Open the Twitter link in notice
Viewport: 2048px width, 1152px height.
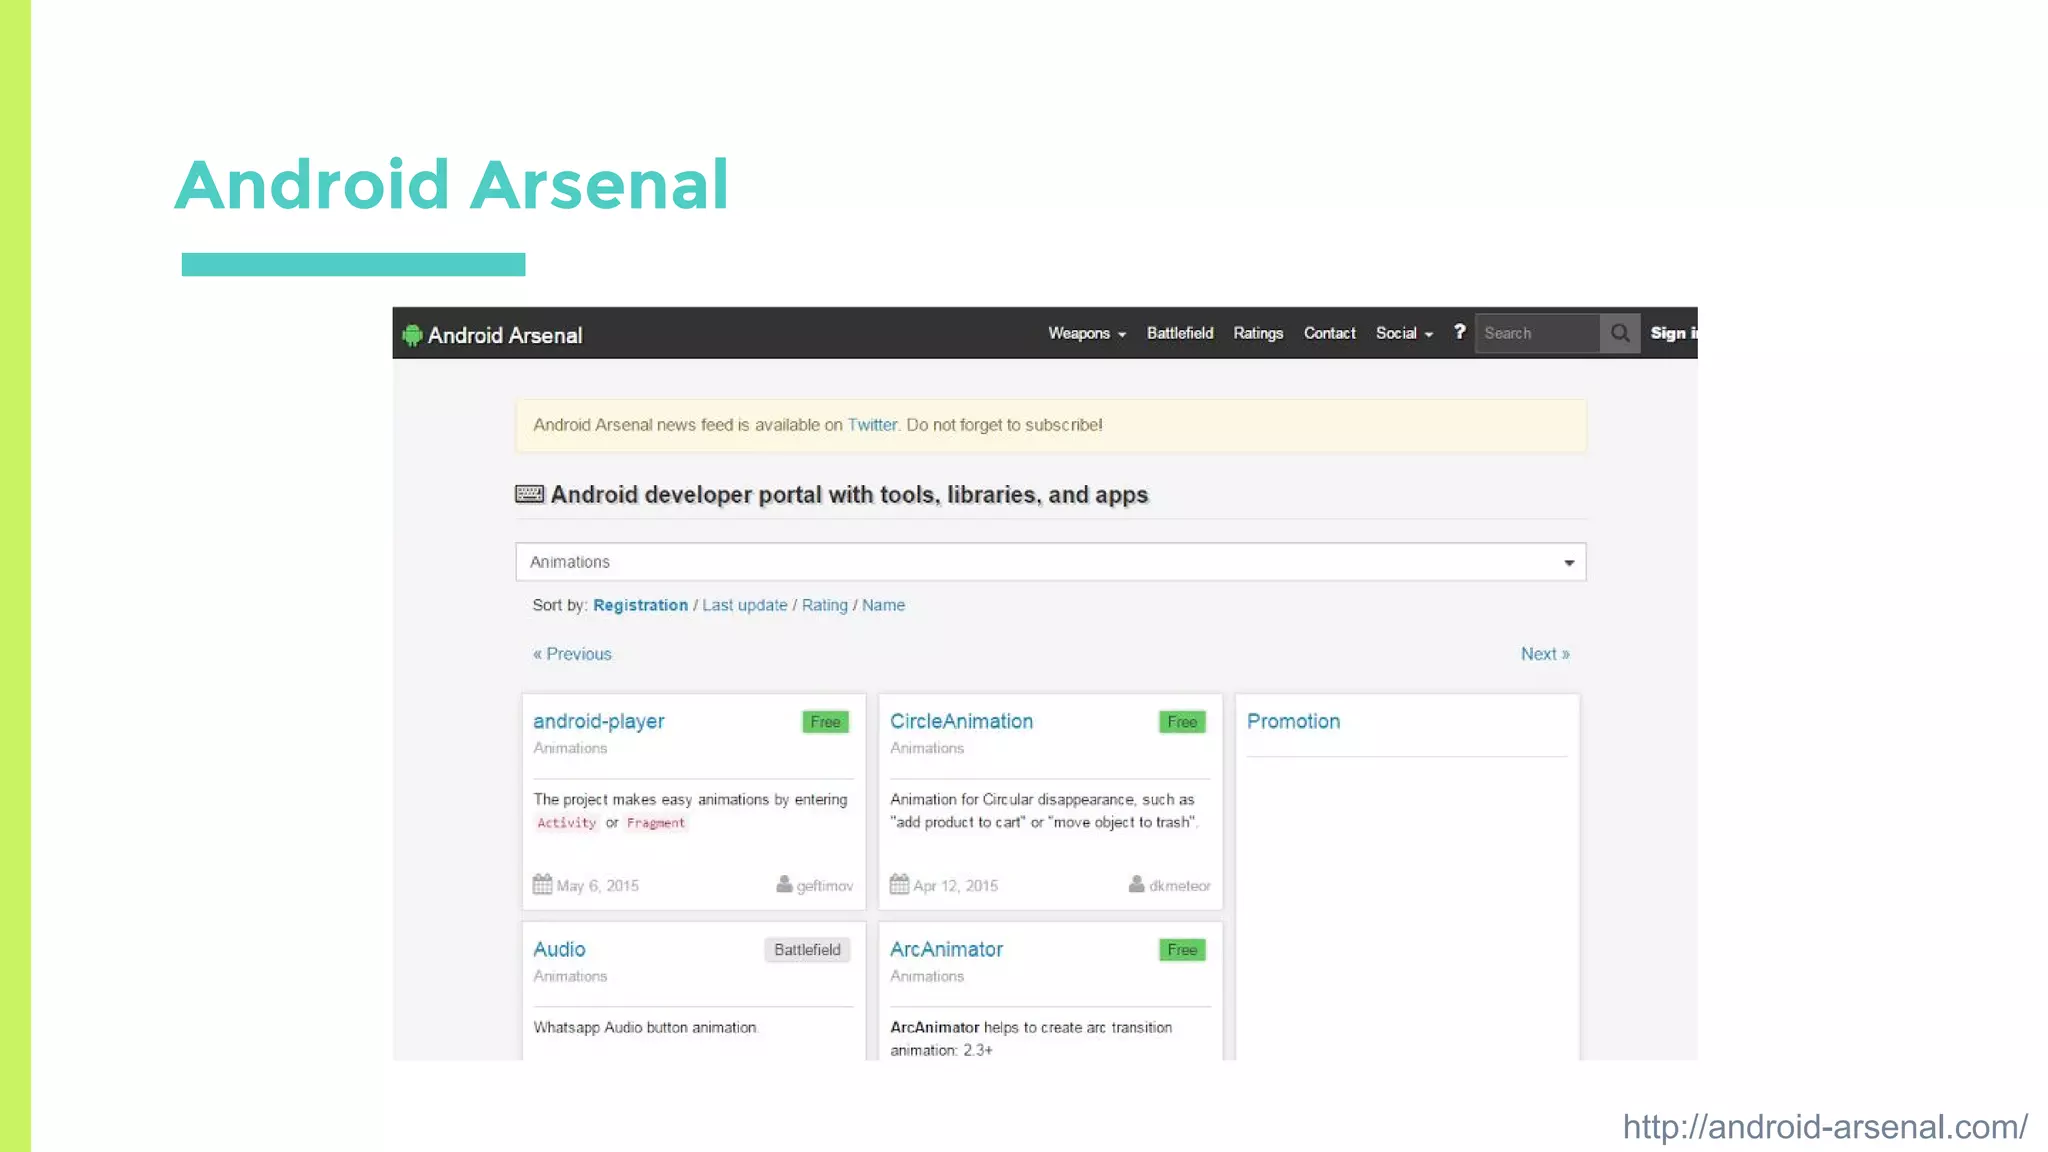click(872, 425)
